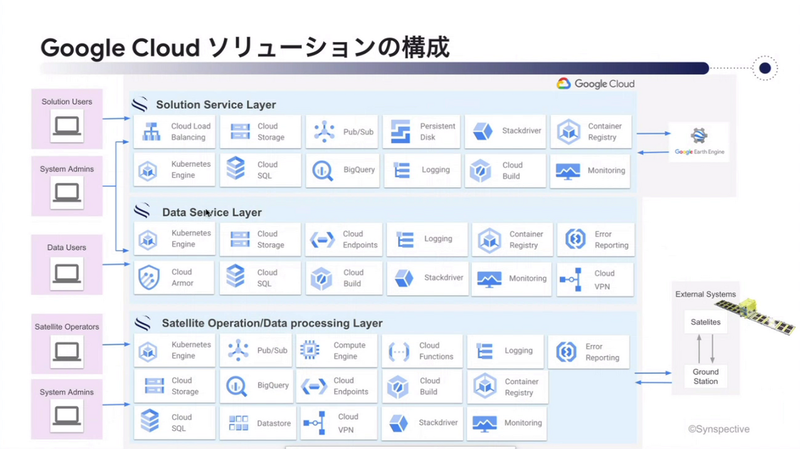Select Cloud Storage icon in Solution Service Layer
The width and height of the screenshot is (800, 449).
tap(240, 132)
